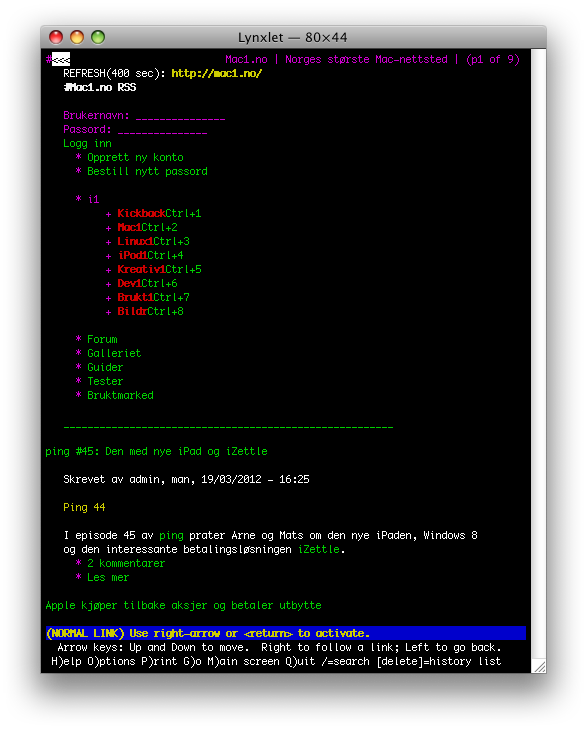This screenshot has height=729, width=587.
Task: Select the Mac1 Ctrl+2 link
Action: [x=147, y=227]
